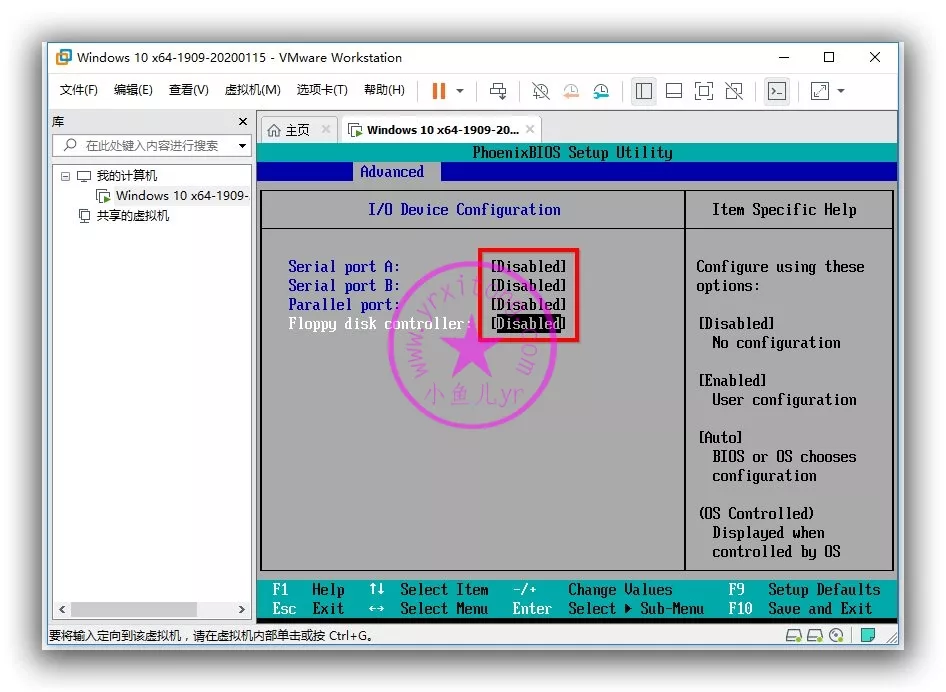
Task: Collapse the 我的计算机 tree node
Action: pyautogui.click(x=65, y=176)
